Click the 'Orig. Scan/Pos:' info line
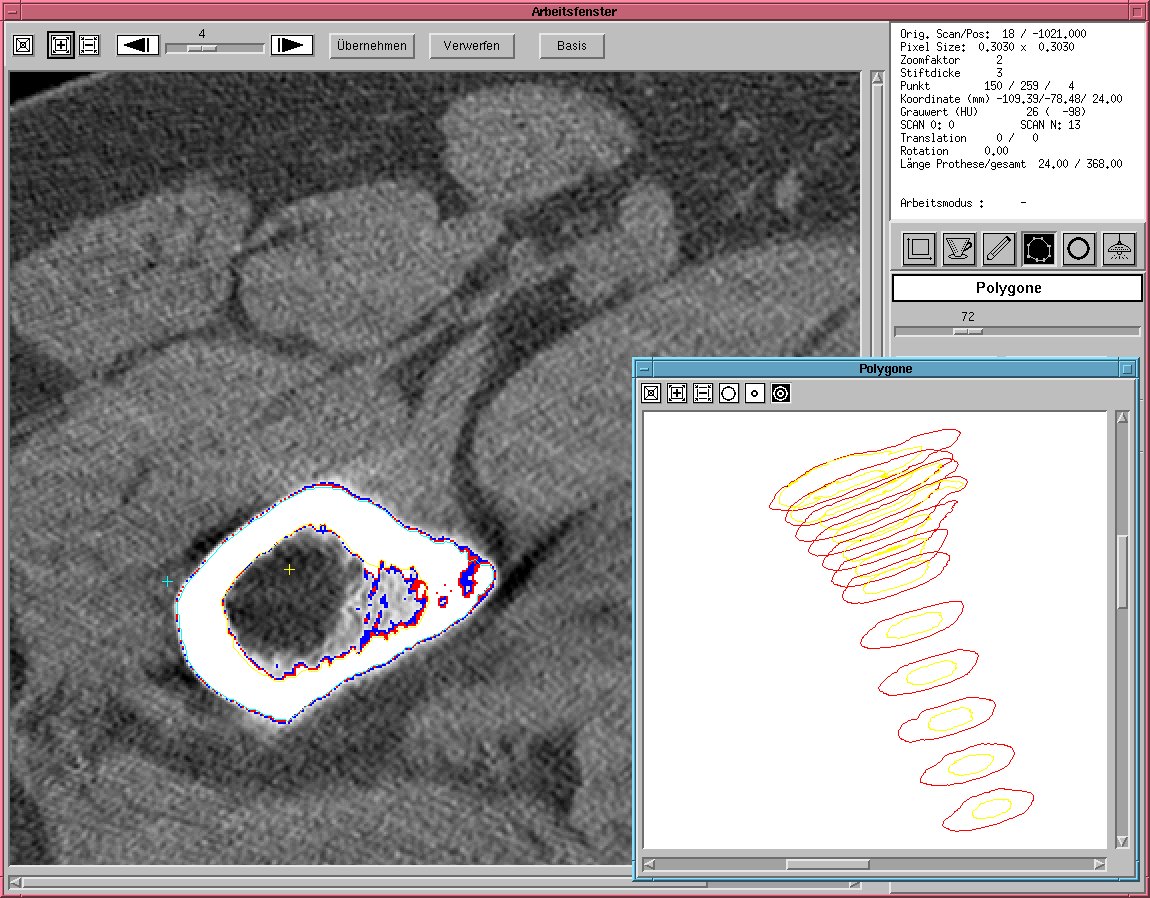 pyautogui.click(x=993, y=34)
